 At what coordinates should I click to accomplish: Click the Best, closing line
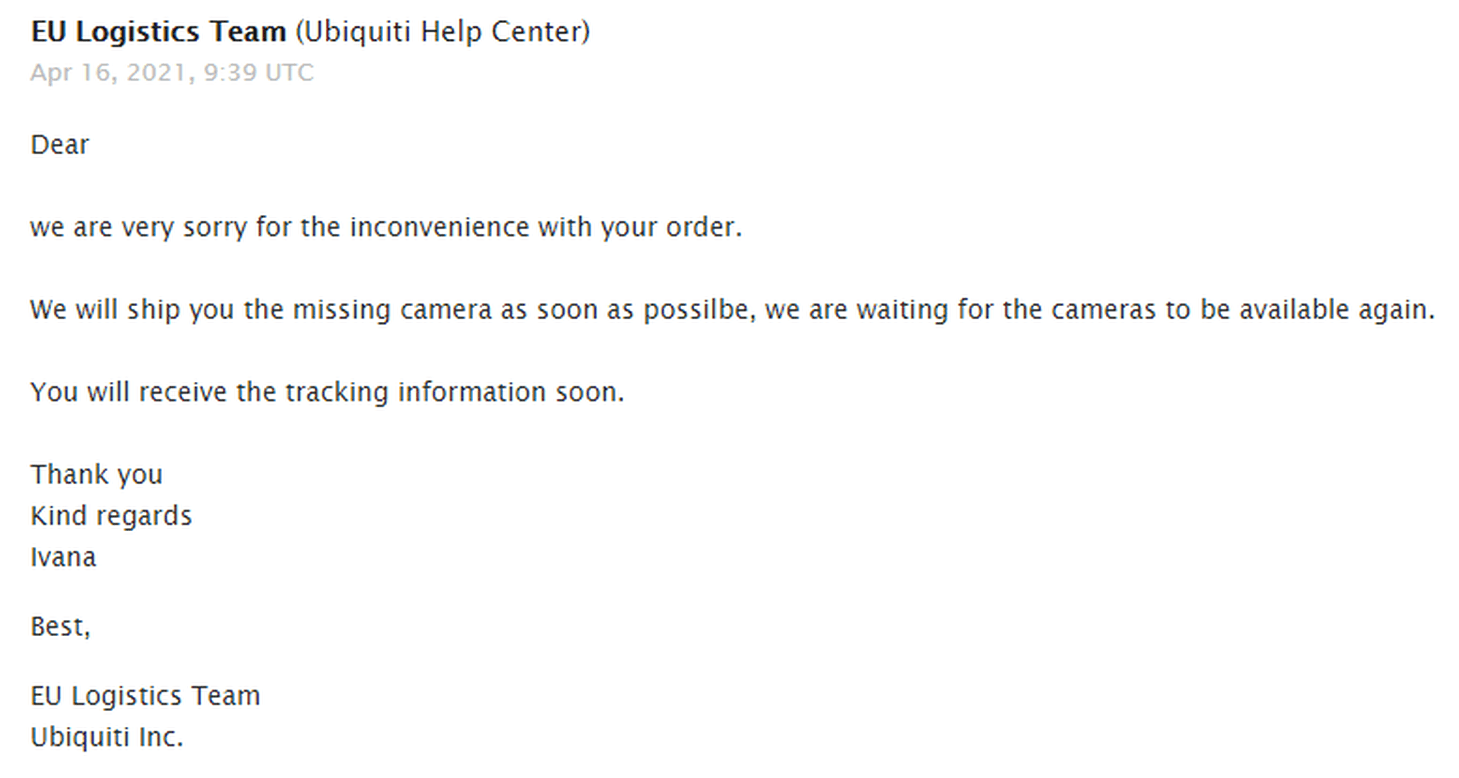pyautogui.click(x=60, y=627)
